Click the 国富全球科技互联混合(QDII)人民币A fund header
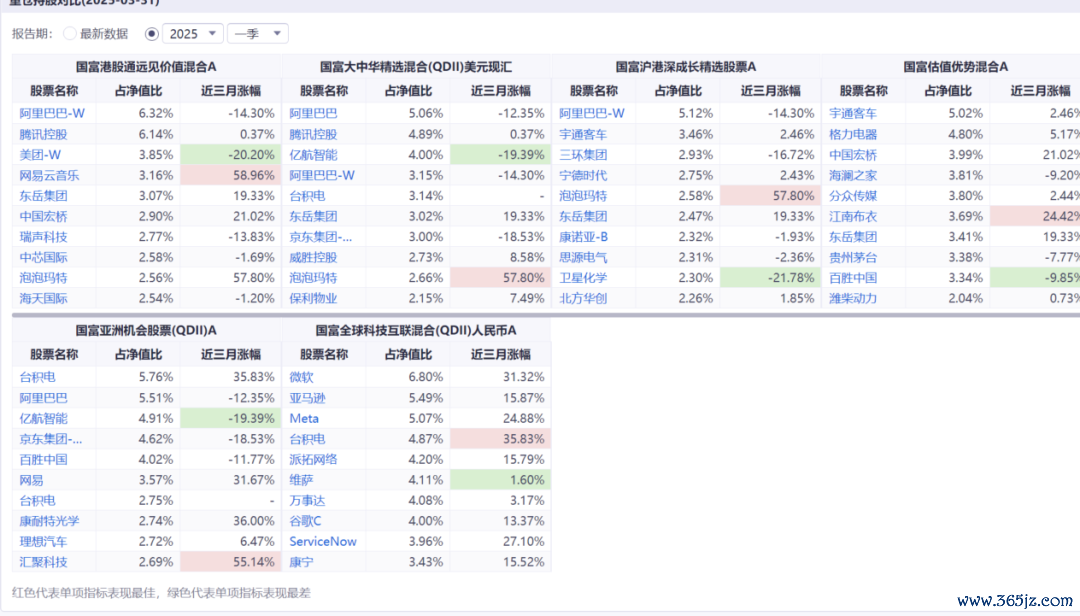Viewport: 1080px width, 616px height. (416, 331)
